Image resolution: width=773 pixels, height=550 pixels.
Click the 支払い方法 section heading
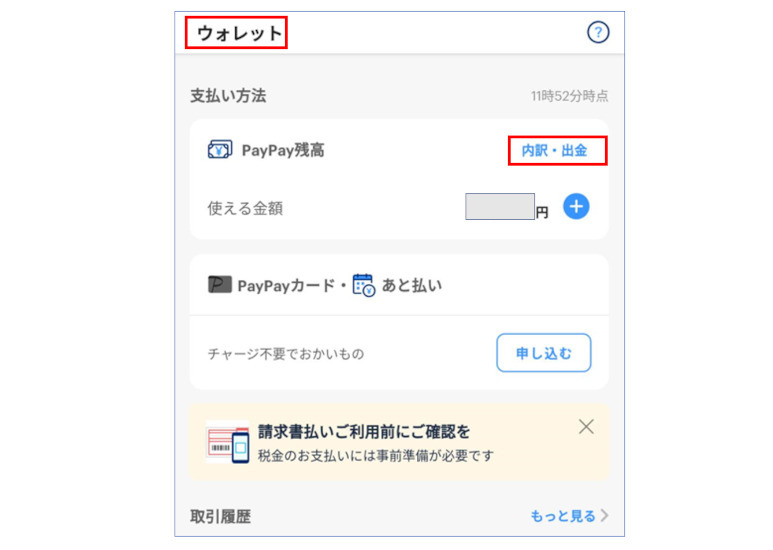pos(228,96)
